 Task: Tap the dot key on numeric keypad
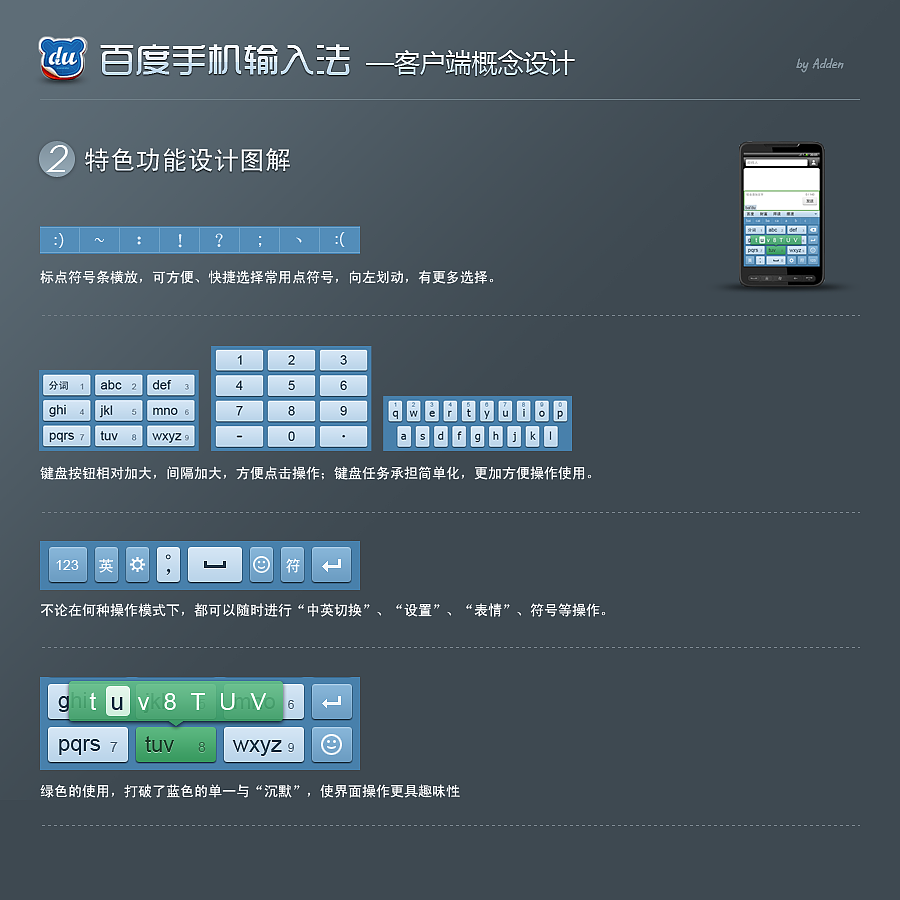click(x=343, y=436)
